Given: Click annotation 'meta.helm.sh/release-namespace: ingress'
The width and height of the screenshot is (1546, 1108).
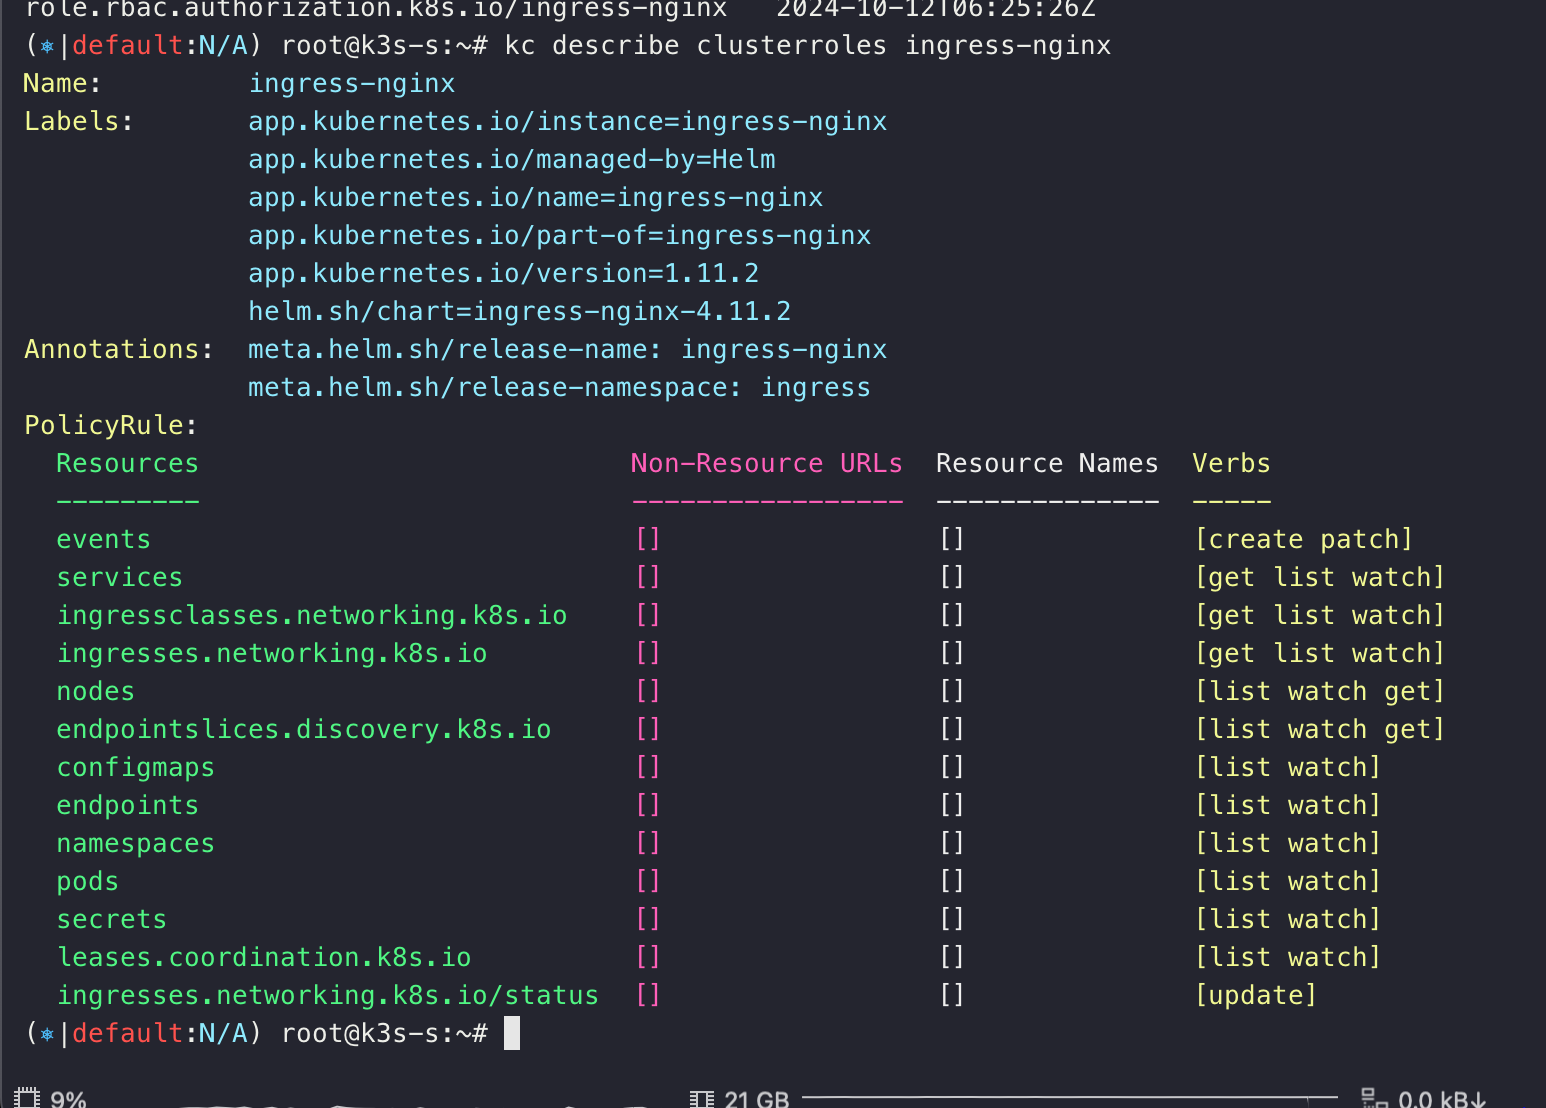Looking at the screenshot, I should tap(560, 388).
